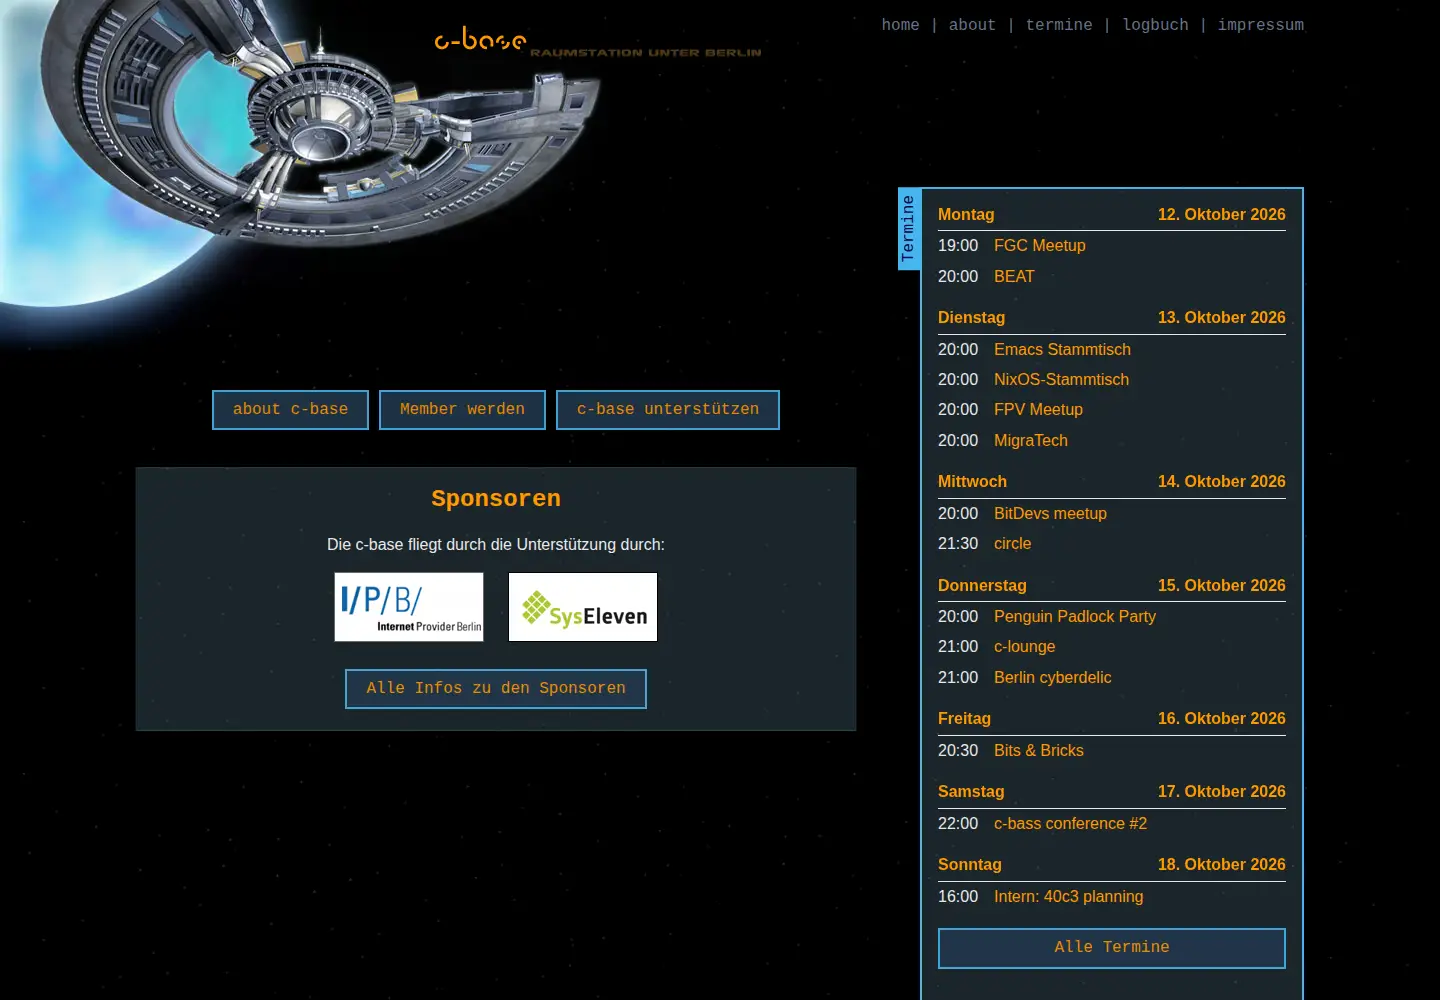Click the Donnerstag day heading
The image size is (1440, 1000).
pyautogui.click(x=982, y=586)
